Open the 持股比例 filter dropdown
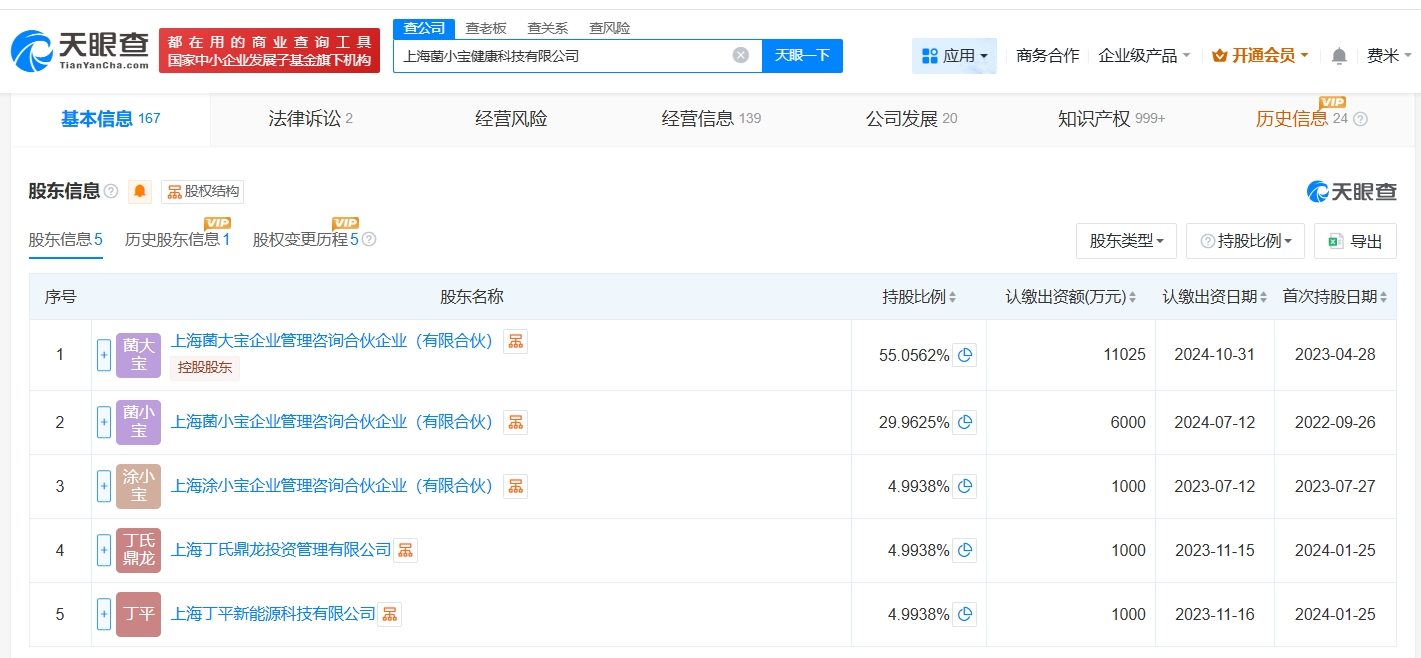The height and width of the screenshot is (658, 1421). pyautogui.click(x=1245, y=240)
